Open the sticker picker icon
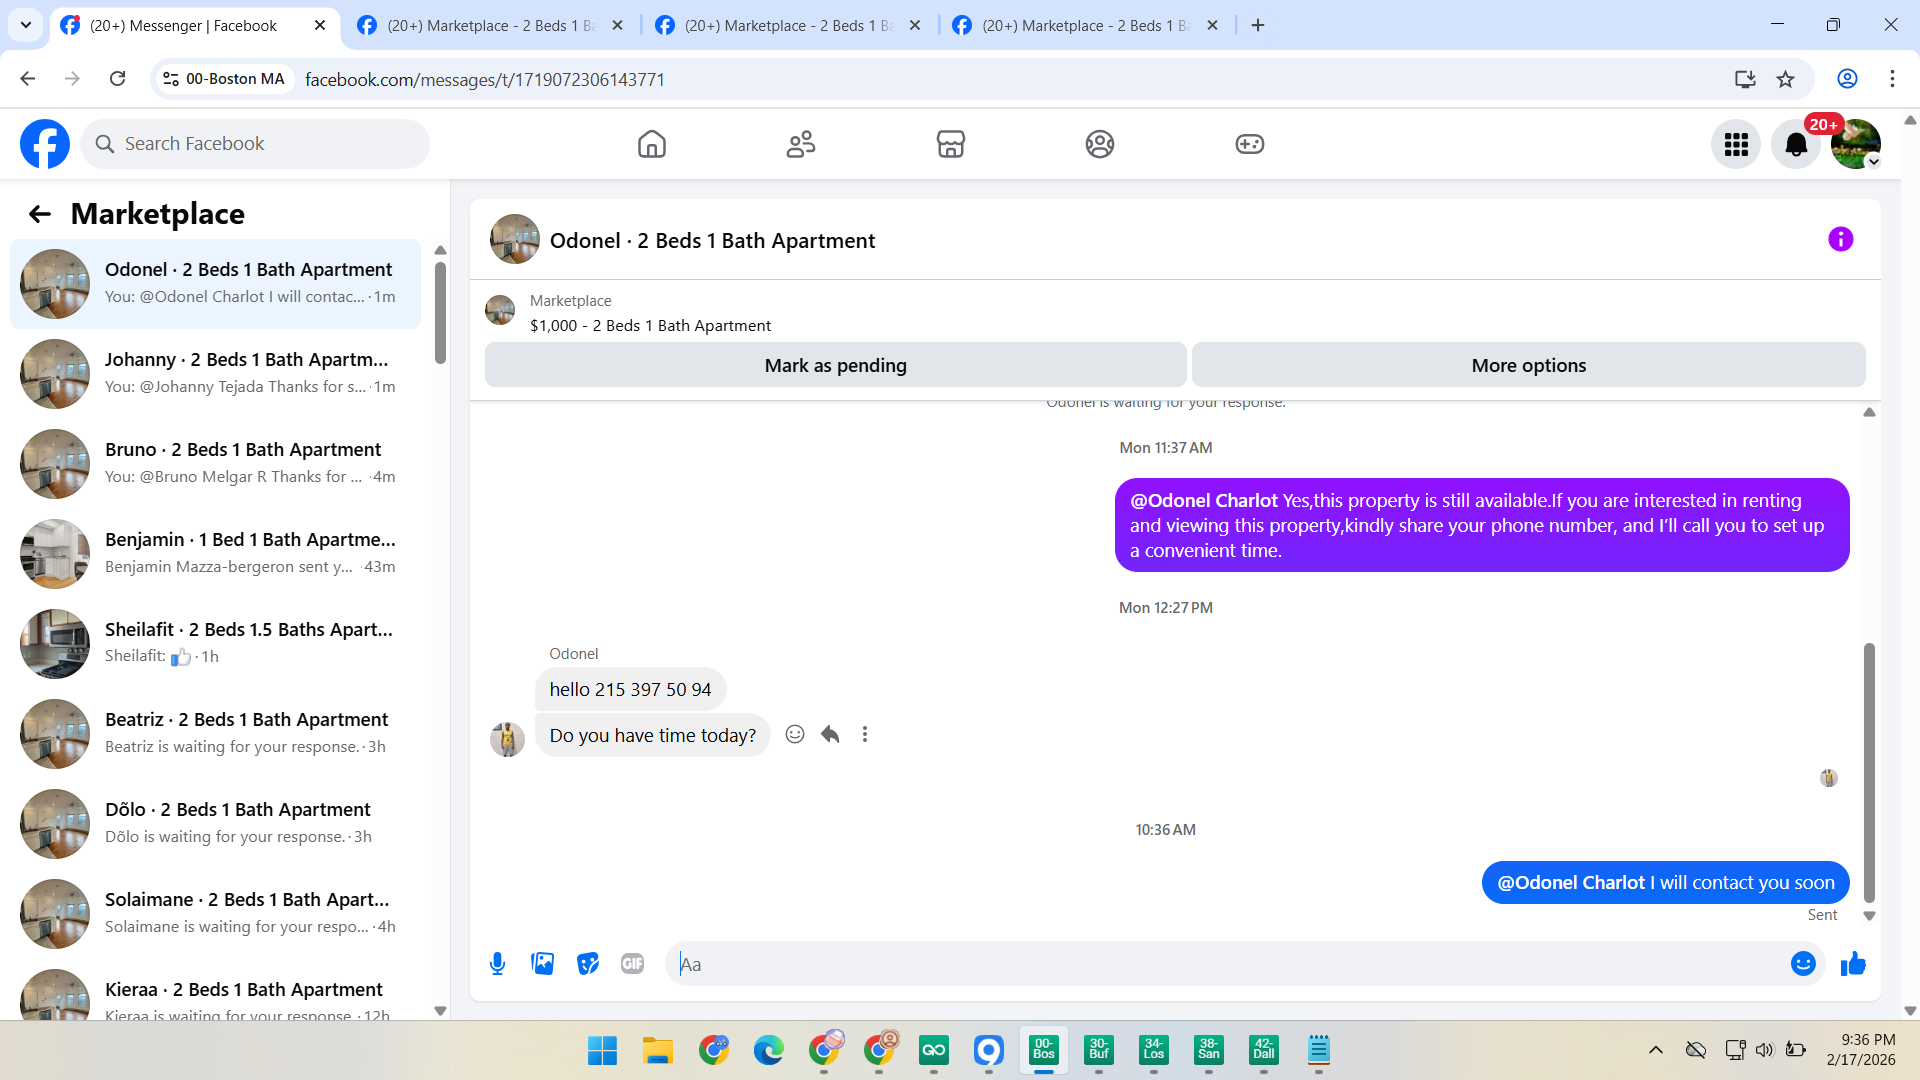Screen dimensions: 1920x1080 click(x=588, y=964)
